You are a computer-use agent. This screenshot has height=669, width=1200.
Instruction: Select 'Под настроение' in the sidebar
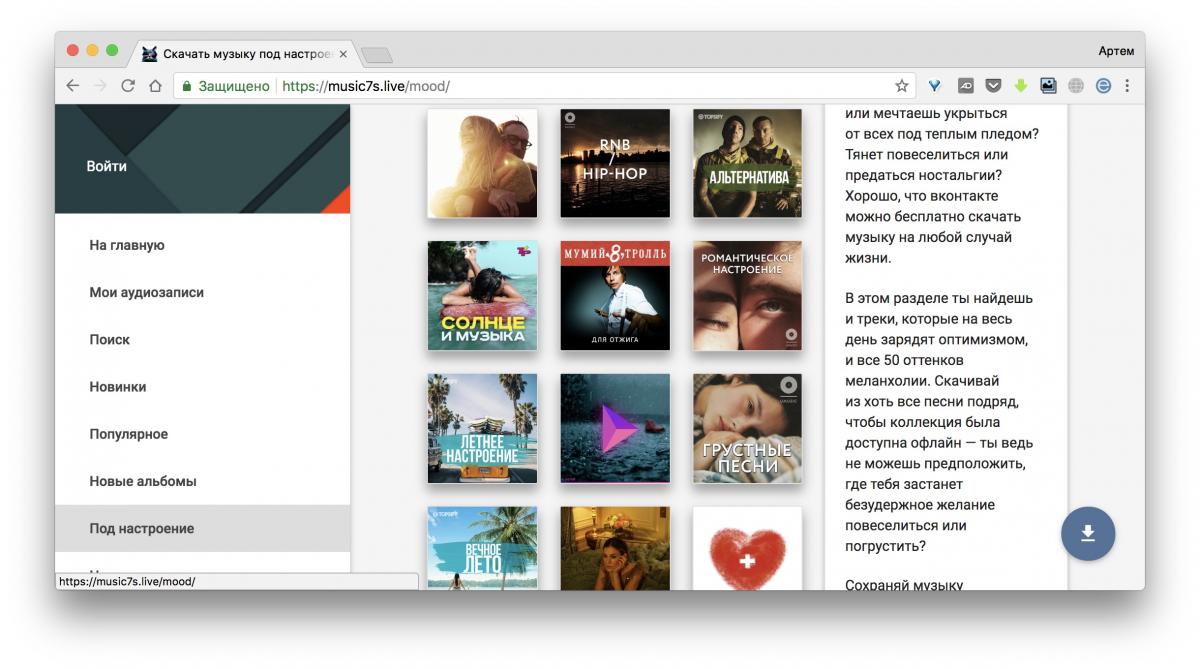(x=202, y=528)
